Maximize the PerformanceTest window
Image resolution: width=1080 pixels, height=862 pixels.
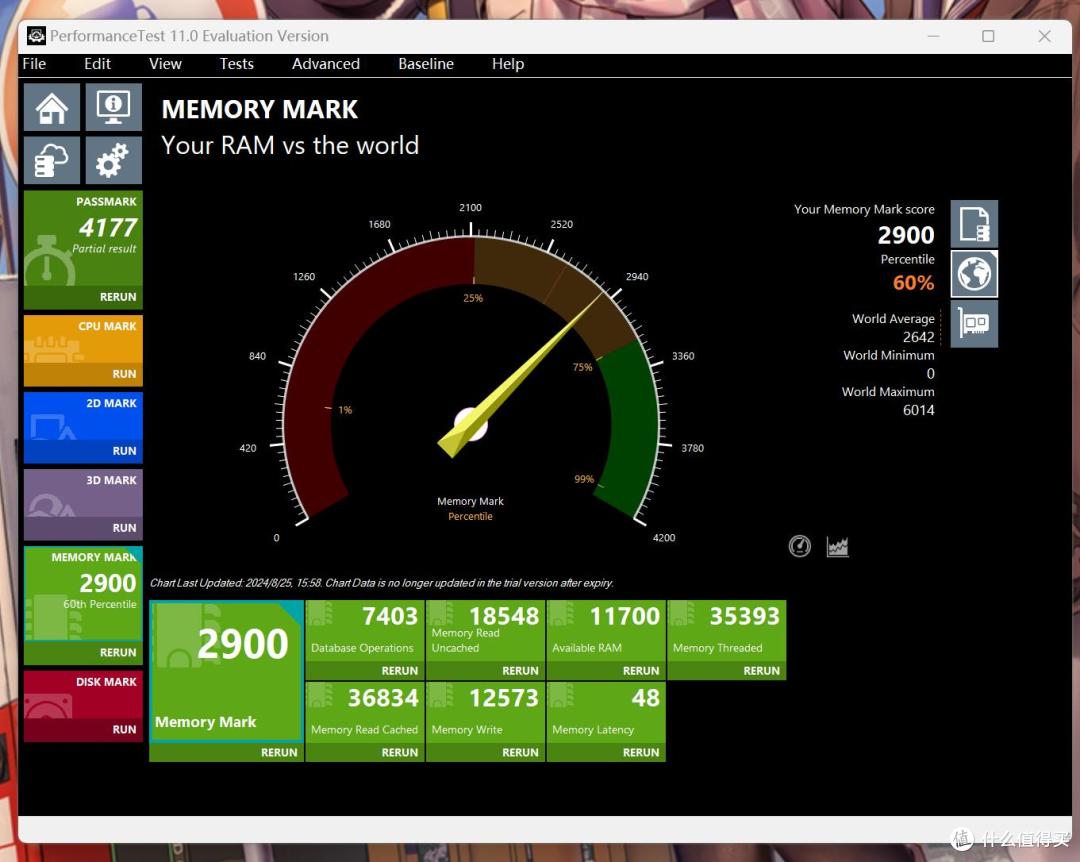tap(988, 36)
